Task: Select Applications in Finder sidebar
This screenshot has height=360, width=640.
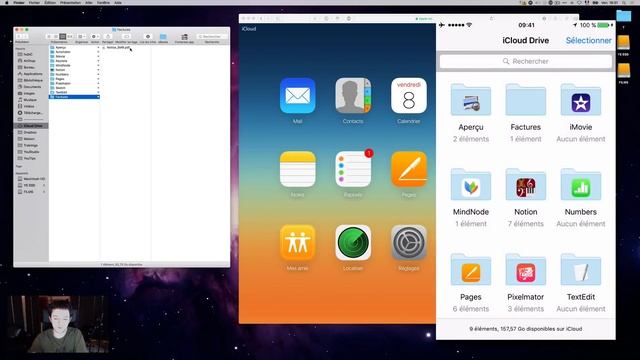Action: coord(31,74)
